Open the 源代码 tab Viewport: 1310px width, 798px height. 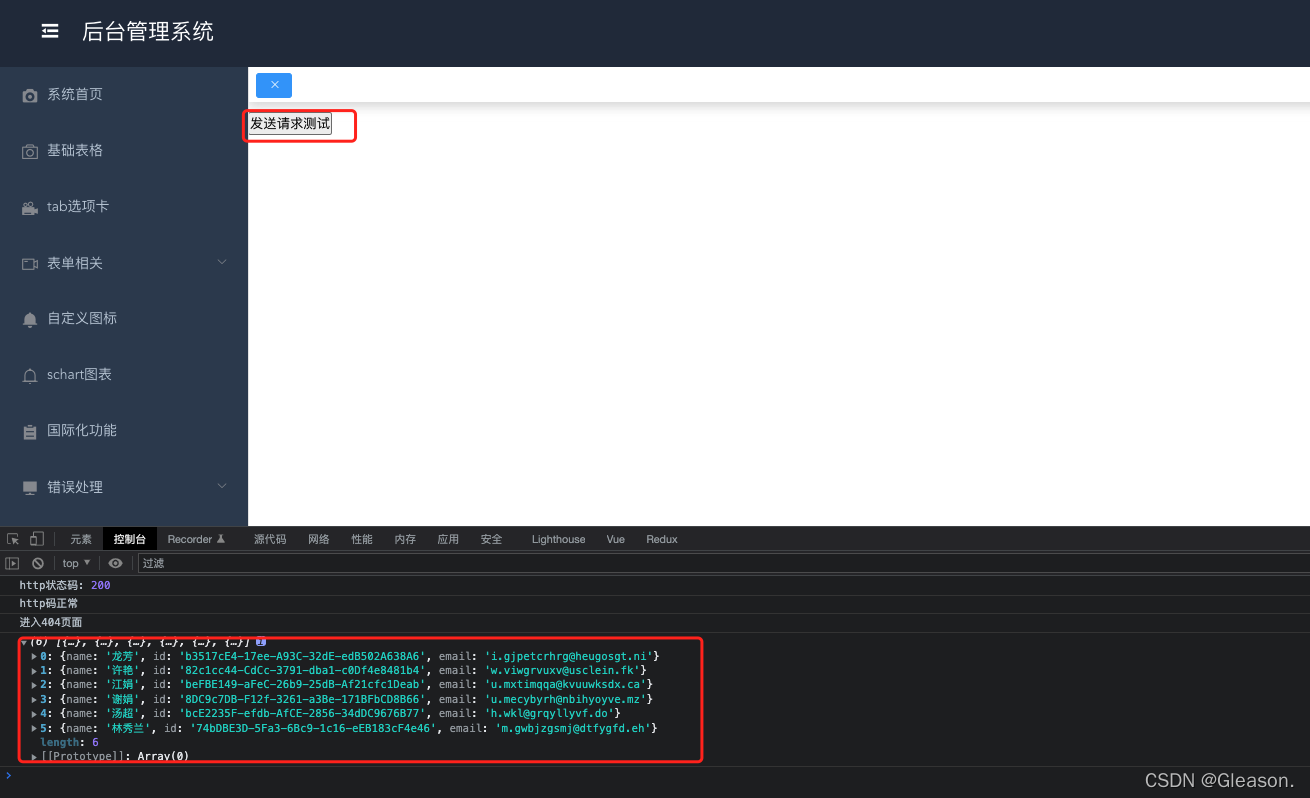(x=270, y=539)
